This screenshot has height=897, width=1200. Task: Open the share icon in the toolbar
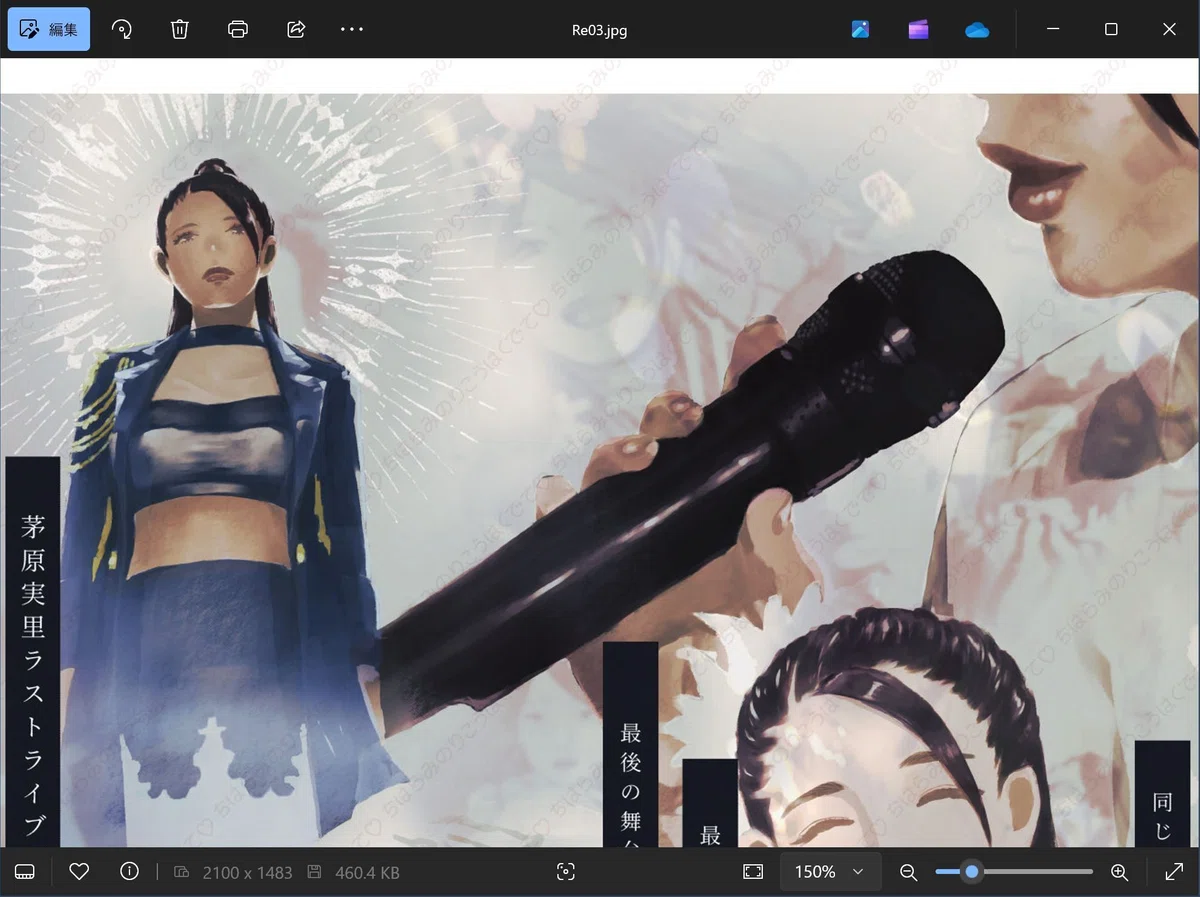(296, 29)
